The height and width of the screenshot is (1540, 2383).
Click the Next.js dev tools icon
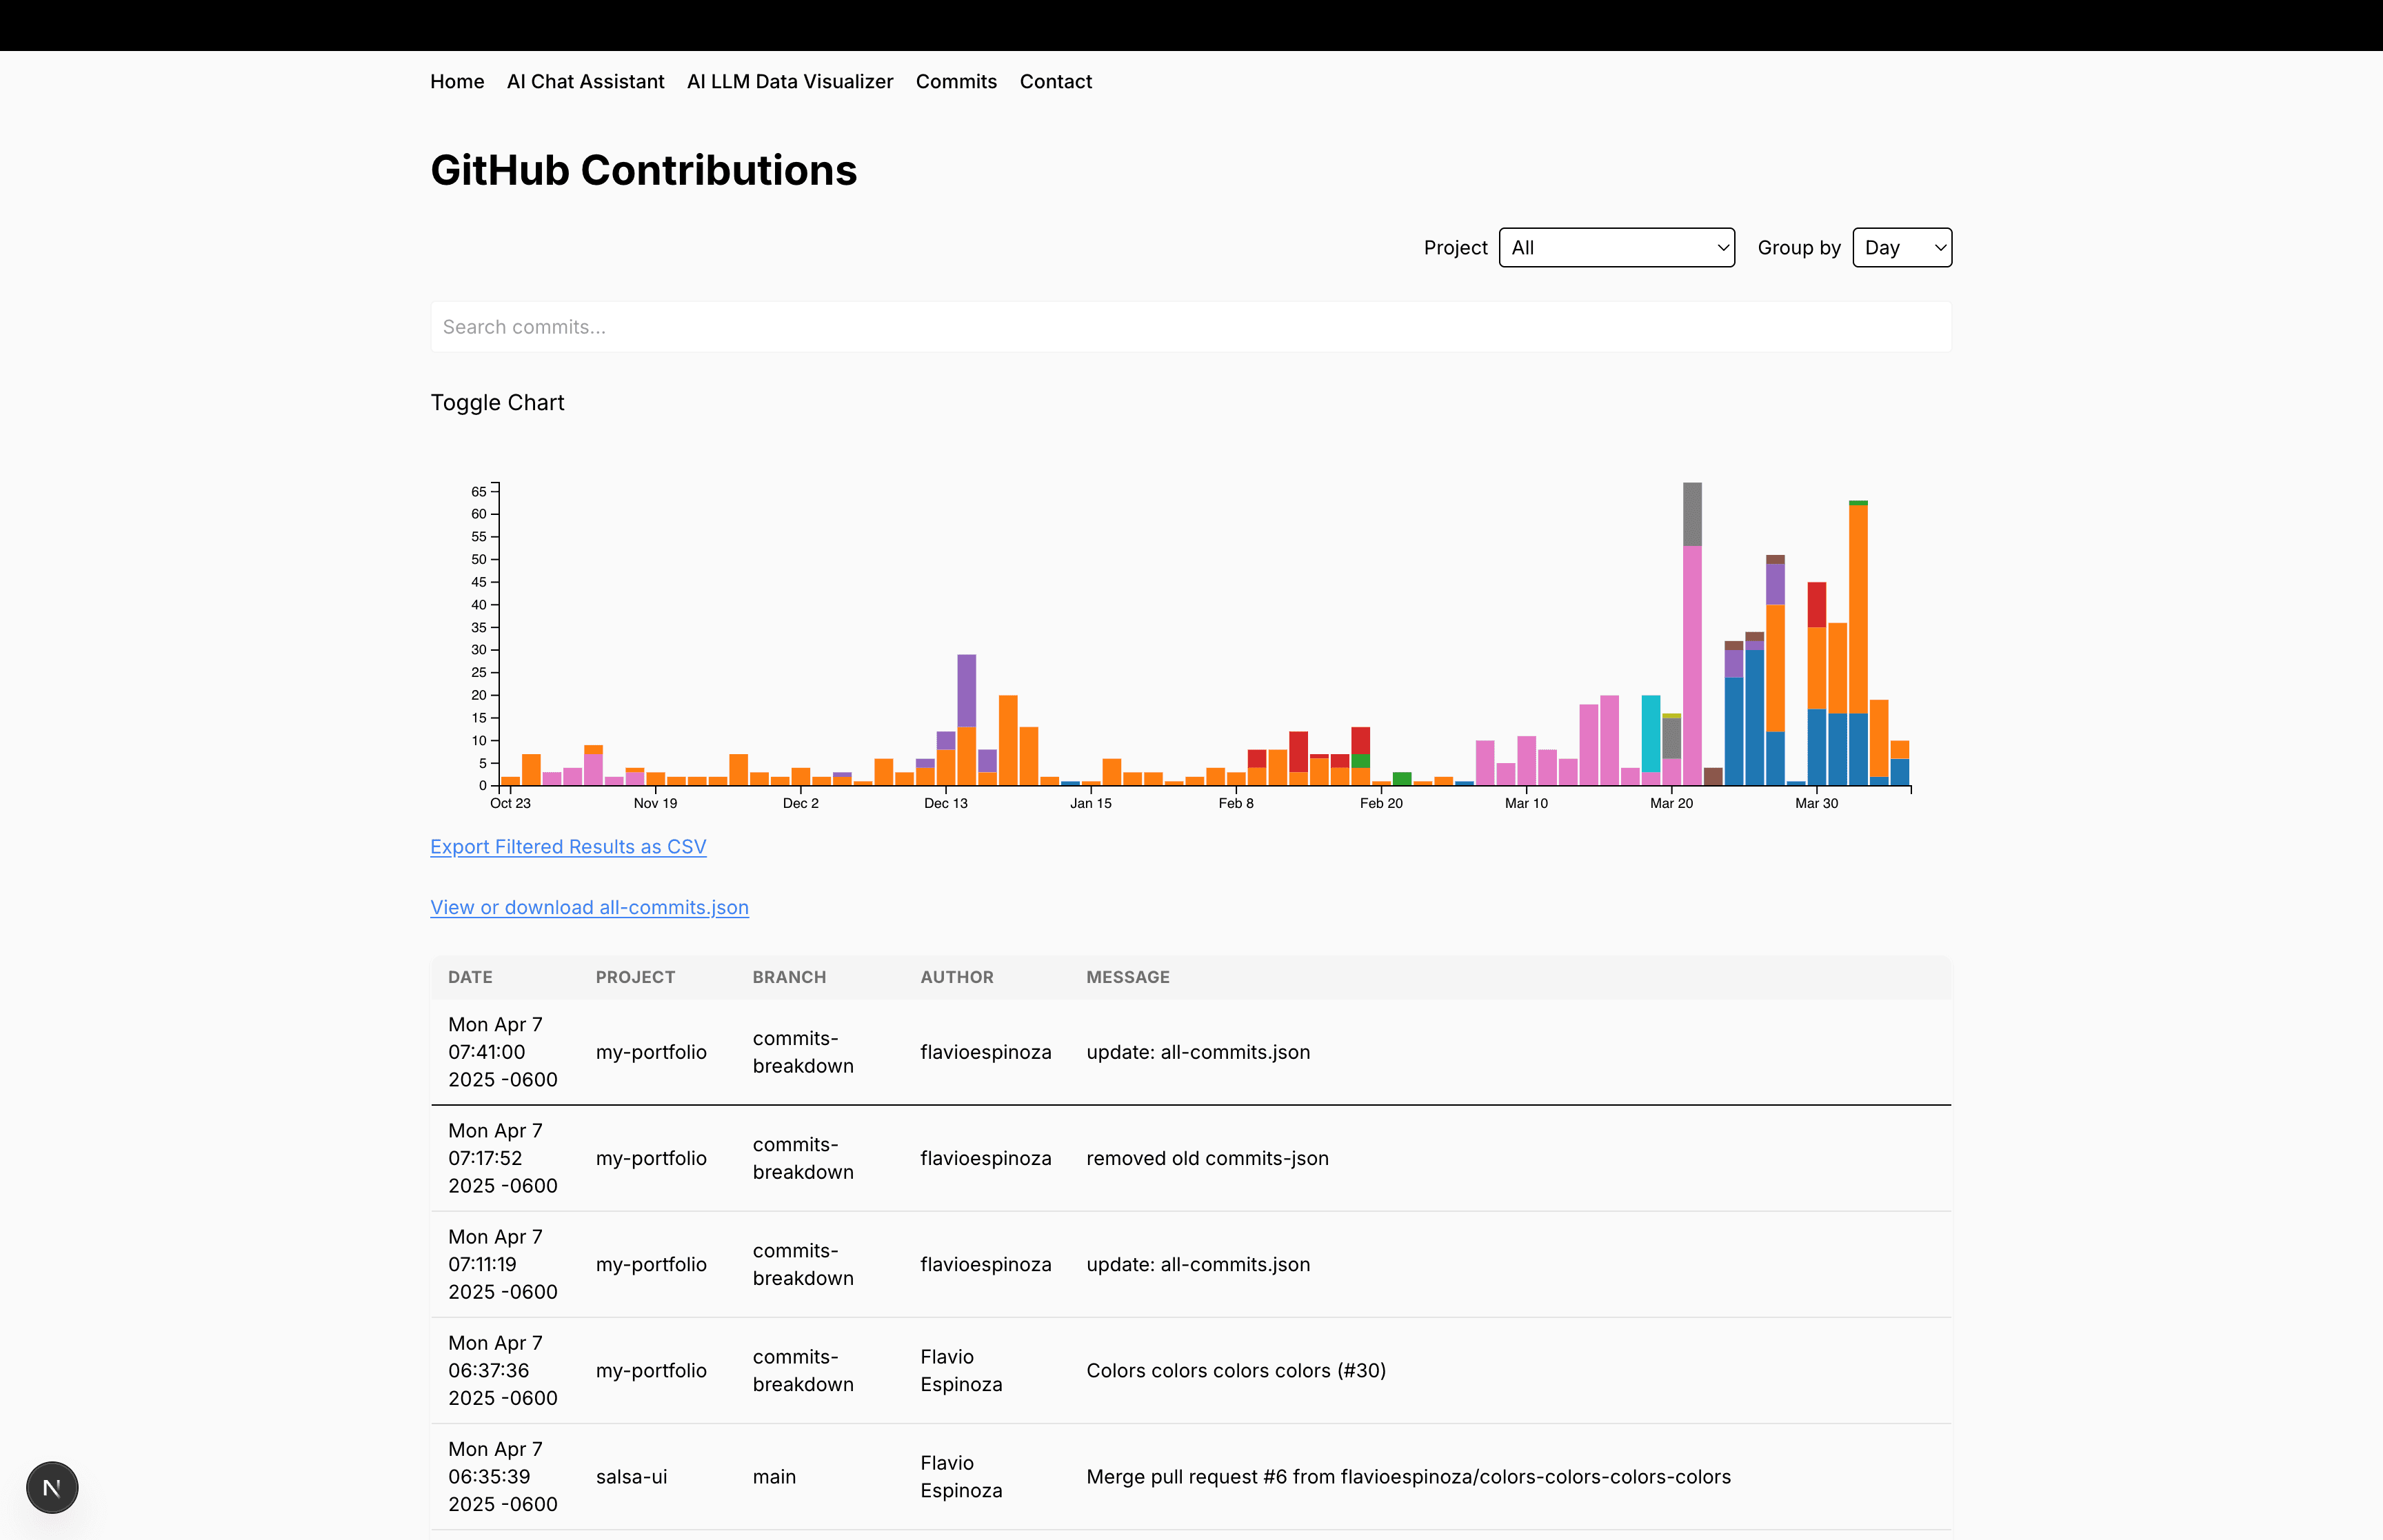pos(52,1487)
